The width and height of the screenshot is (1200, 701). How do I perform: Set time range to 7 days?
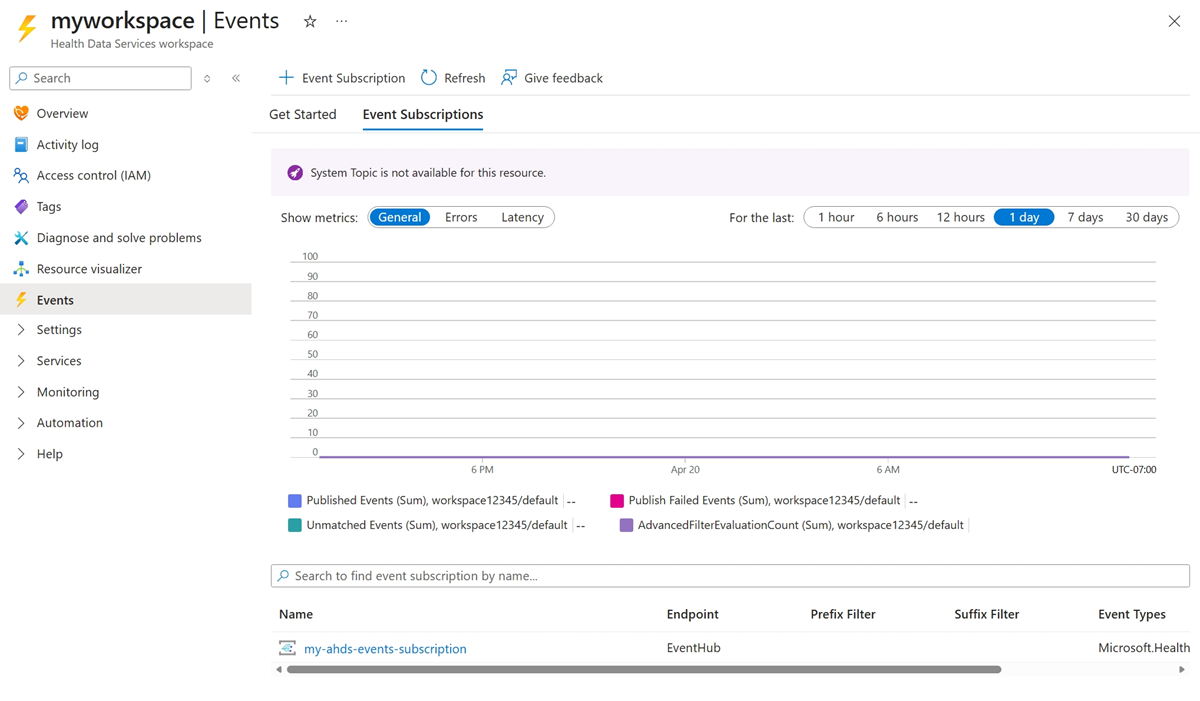tap(1085, 217)
